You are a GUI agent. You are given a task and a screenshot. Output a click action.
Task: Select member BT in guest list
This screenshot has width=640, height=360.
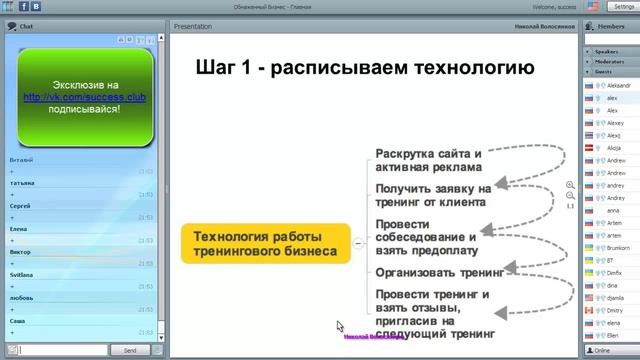(x=610, y=260)
